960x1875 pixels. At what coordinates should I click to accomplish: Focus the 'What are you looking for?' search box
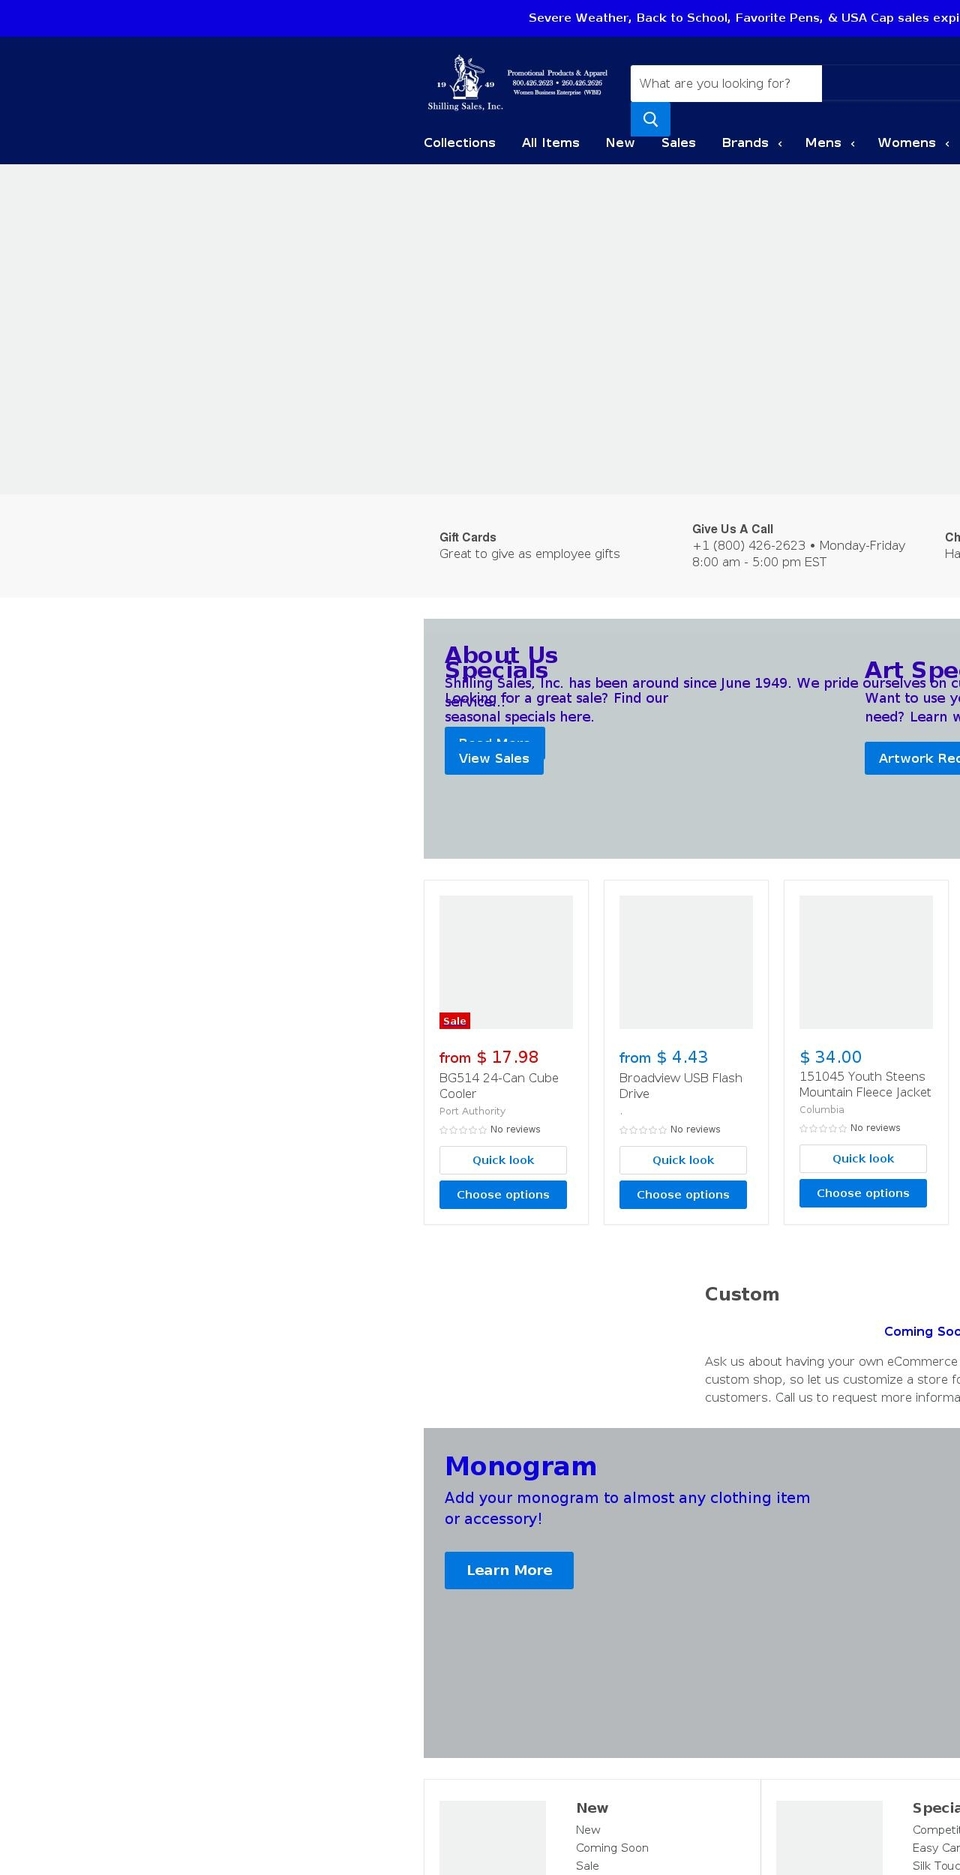coord(726,84)
